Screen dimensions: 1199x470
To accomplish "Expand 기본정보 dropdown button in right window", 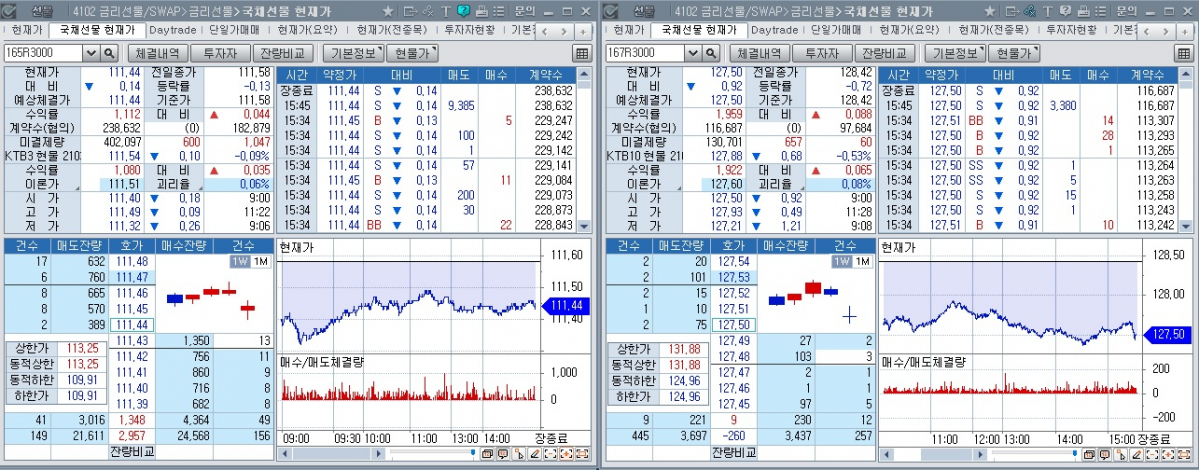I will click(955, 53).
